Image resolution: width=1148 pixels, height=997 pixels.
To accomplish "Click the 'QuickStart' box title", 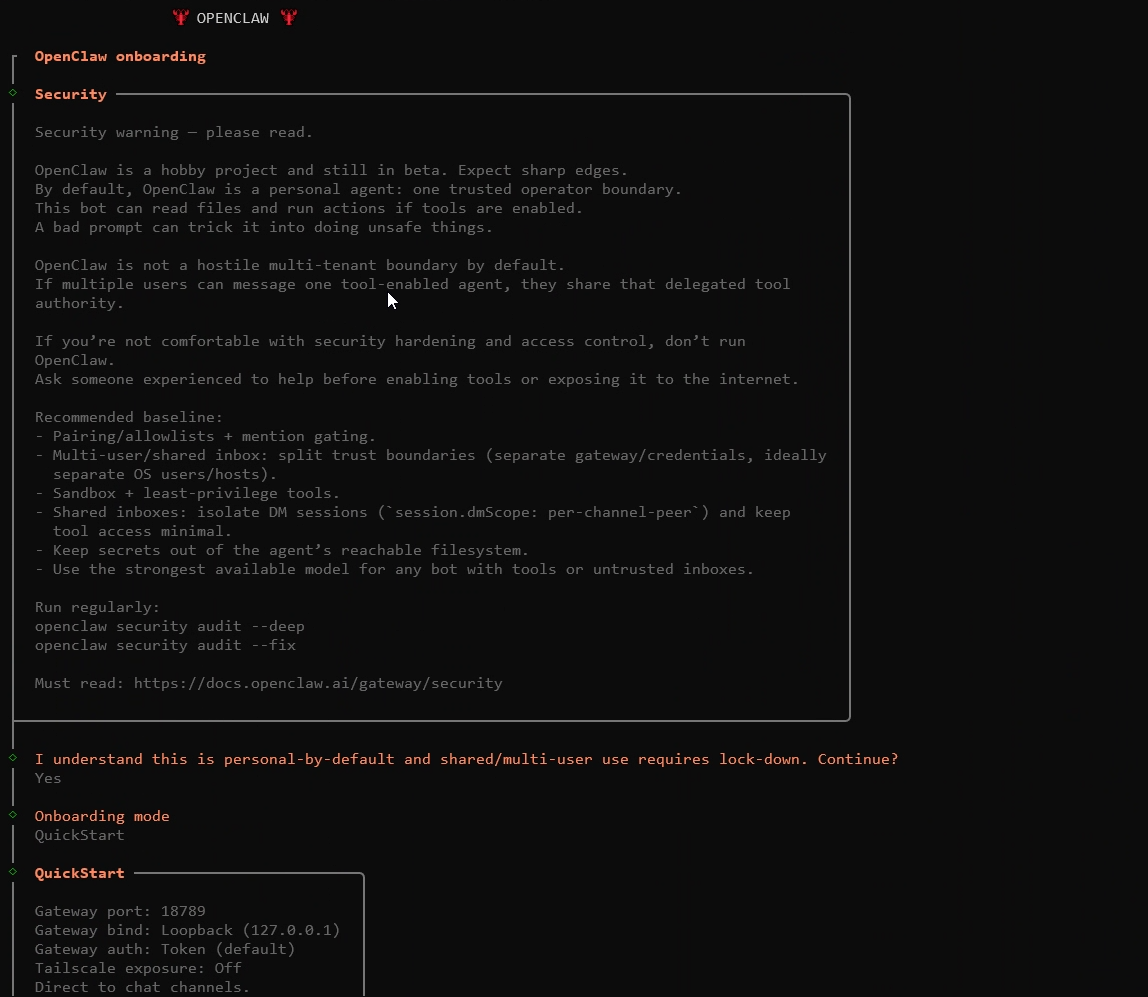I will click(x=79, y=873).
